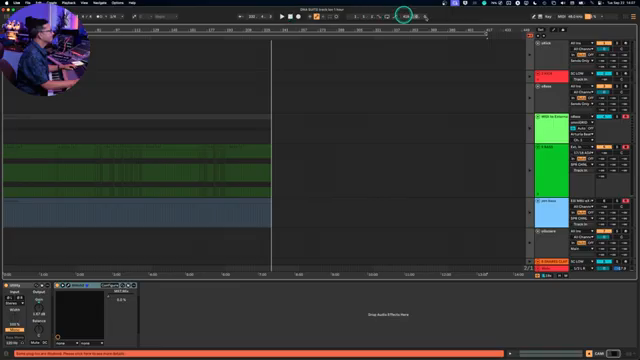
Task: Open the Help menu
Action: coord(132,3)
